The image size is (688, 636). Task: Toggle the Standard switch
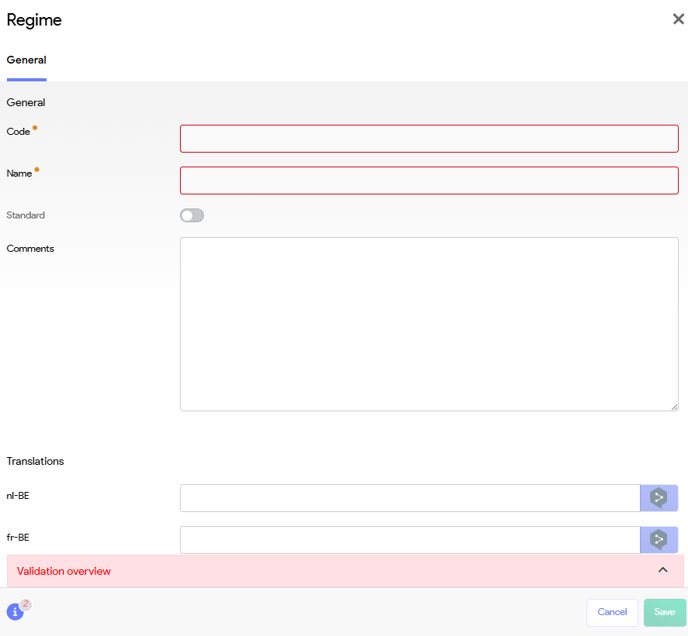(x=192, y=216)
